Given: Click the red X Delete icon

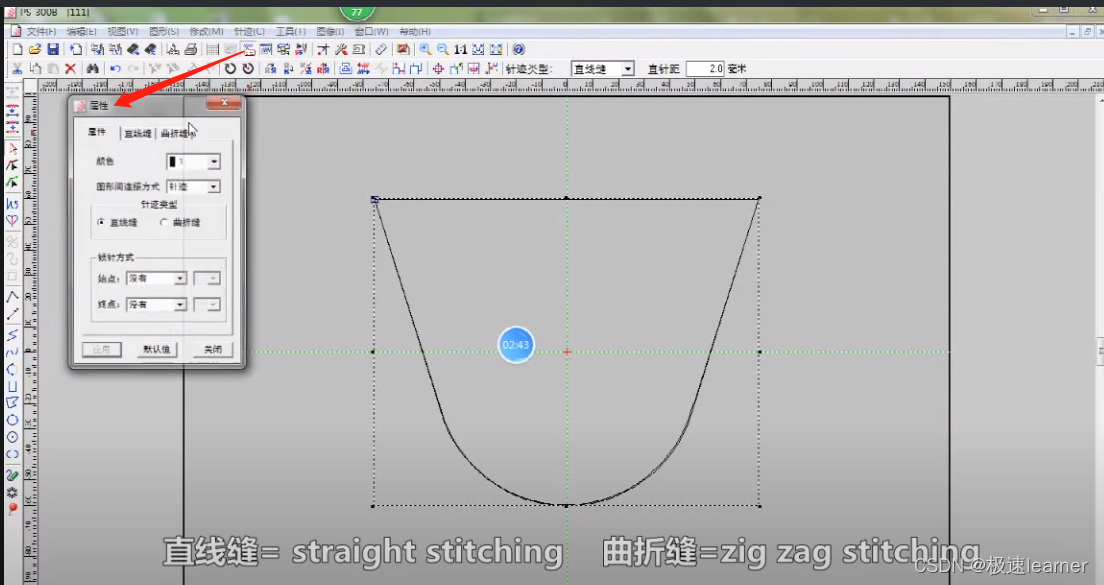Looking at the screenshot, I should tap(70, 69).
